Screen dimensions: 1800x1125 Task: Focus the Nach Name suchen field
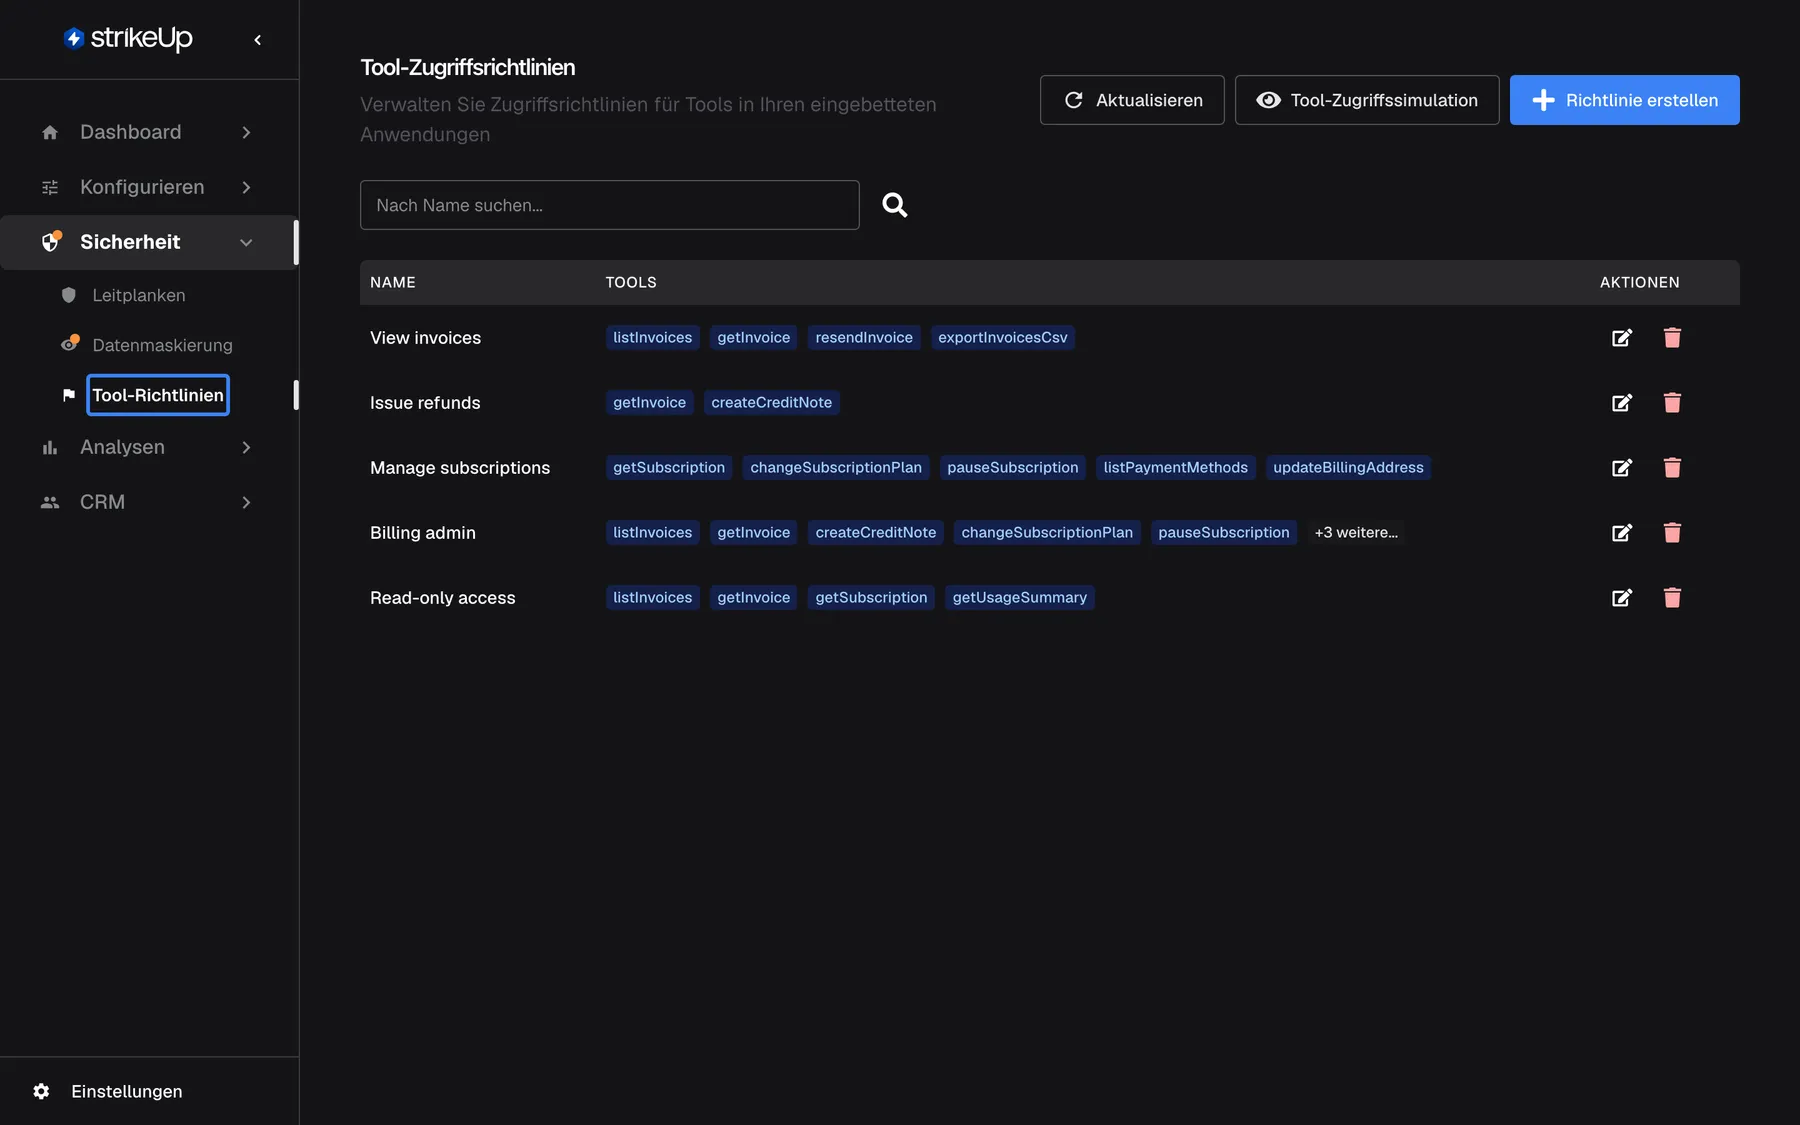click(x=610, y=205)
